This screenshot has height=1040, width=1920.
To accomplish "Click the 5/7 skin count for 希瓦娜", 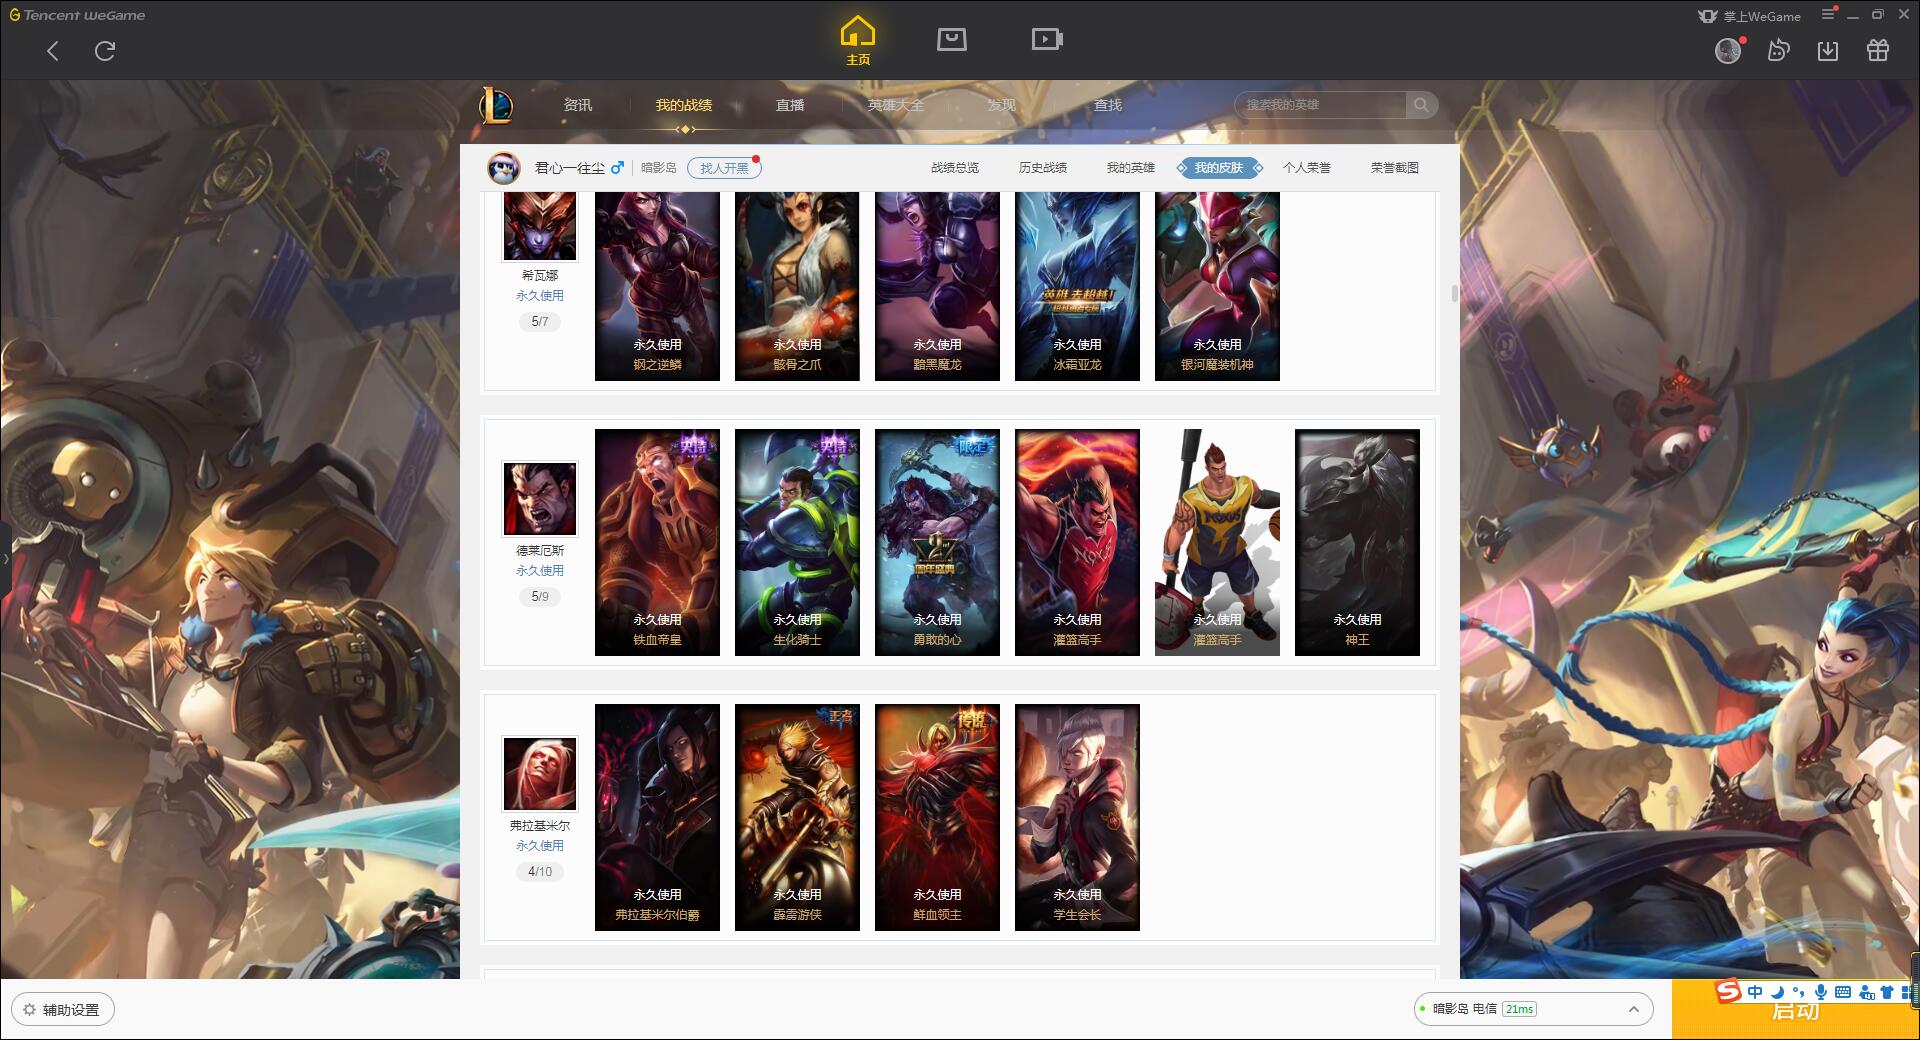I will [x=540, y=322].
